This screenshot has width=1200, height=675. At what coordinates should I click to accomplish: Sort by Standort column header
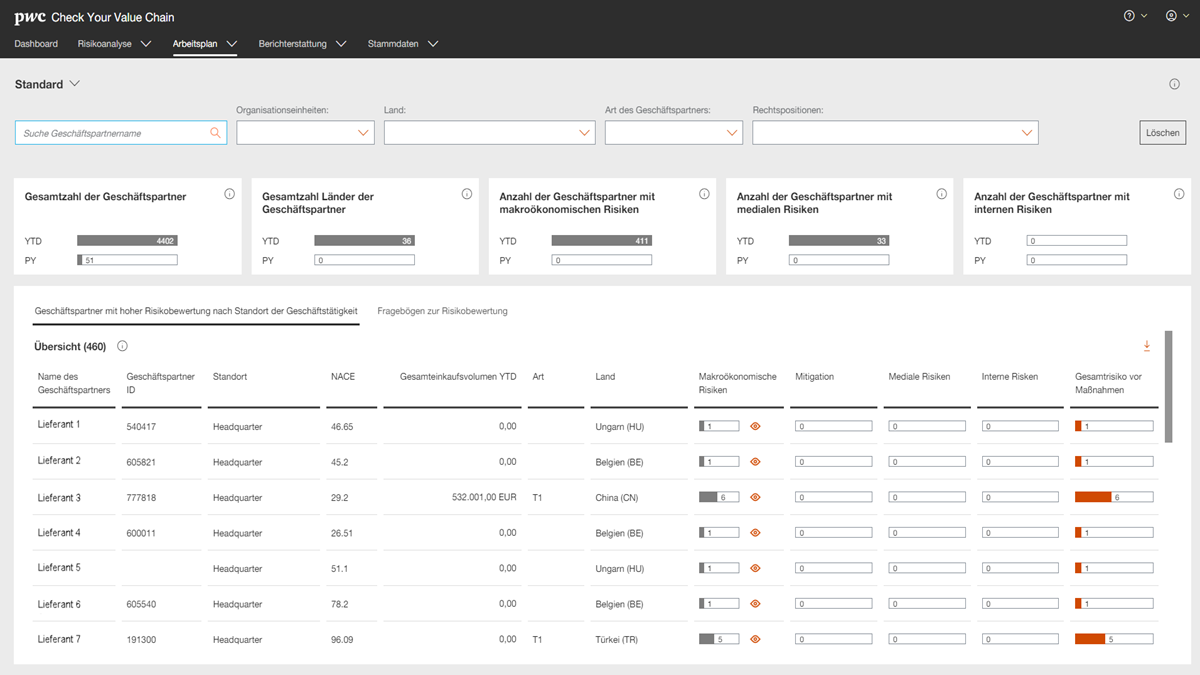tap(230, 377)
